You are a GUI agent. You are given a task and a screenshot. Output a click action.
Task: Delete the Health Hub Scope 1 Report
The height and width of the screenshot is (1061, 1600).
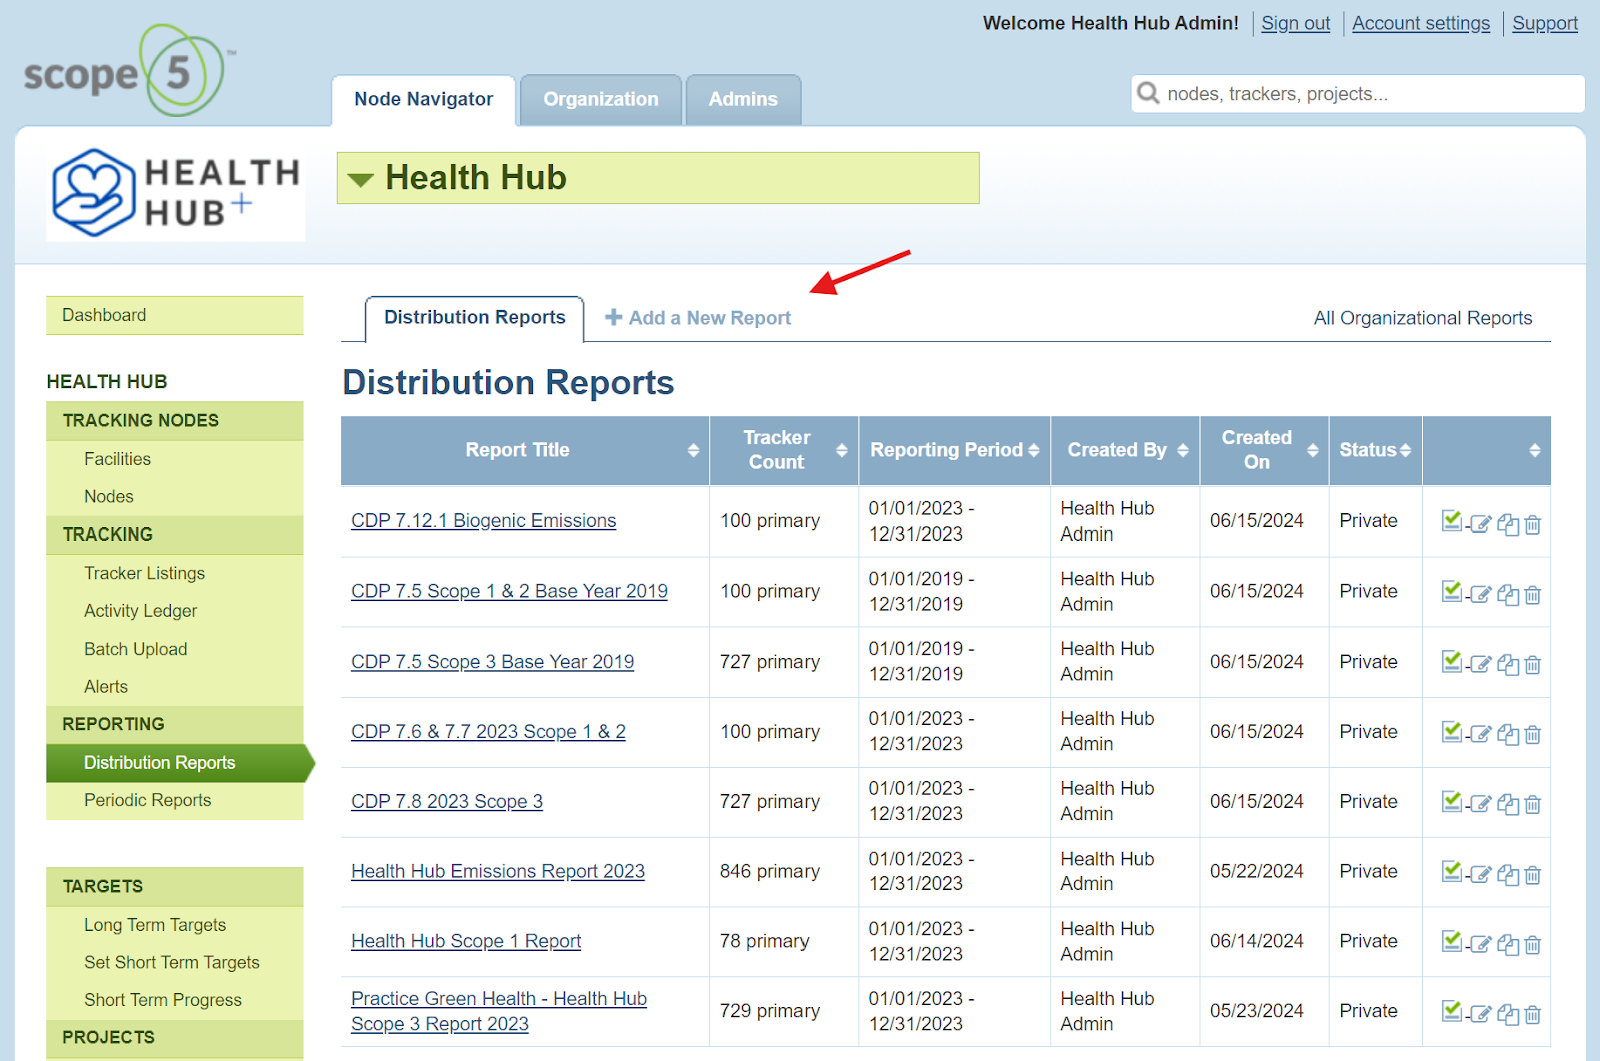click(x=1533, y=944)
